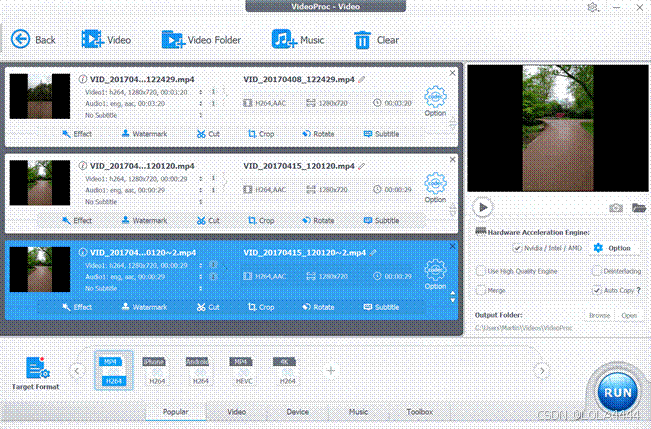
Task: Show info for VID_201704...120120.mp4
Action: click(x=83, y=165)
